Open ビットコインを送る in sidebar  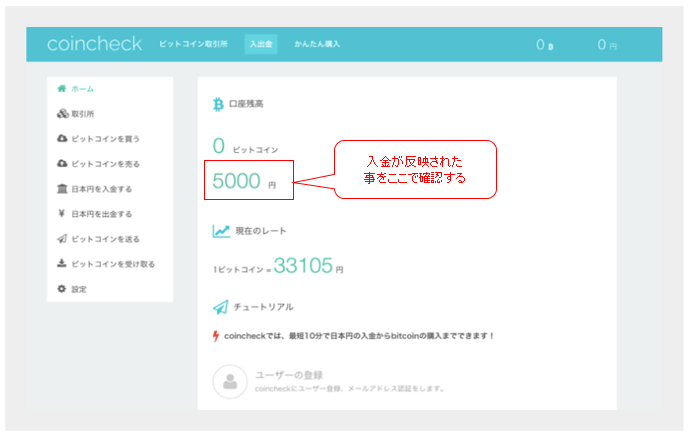pyautogui.click(x=105, y=239)
